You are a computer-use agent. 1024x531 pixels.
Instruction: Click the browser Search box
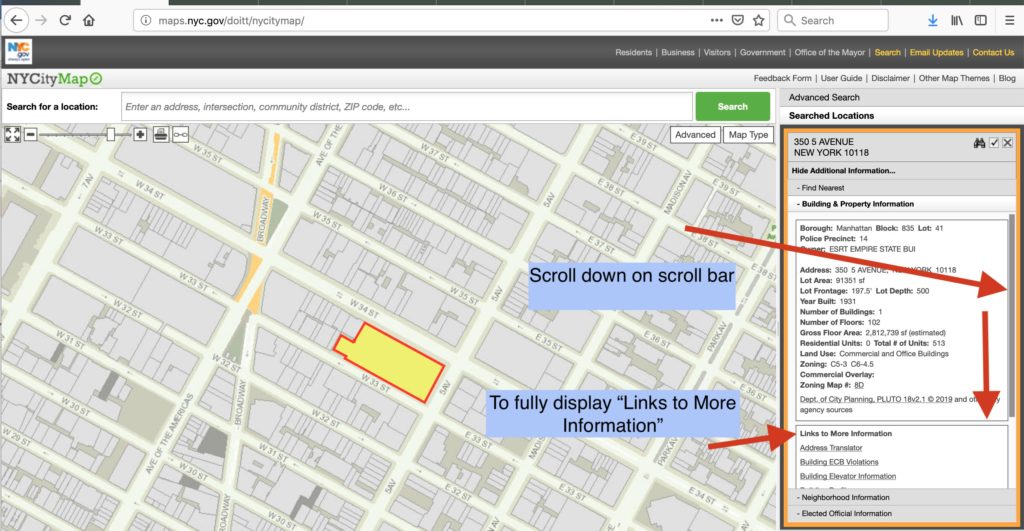[x=833, y=20]
